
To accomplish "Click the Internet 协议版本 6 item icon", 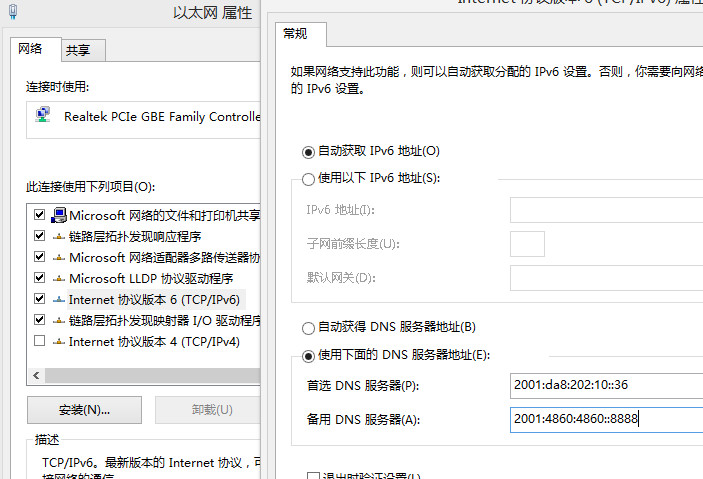I will point(59,299).
